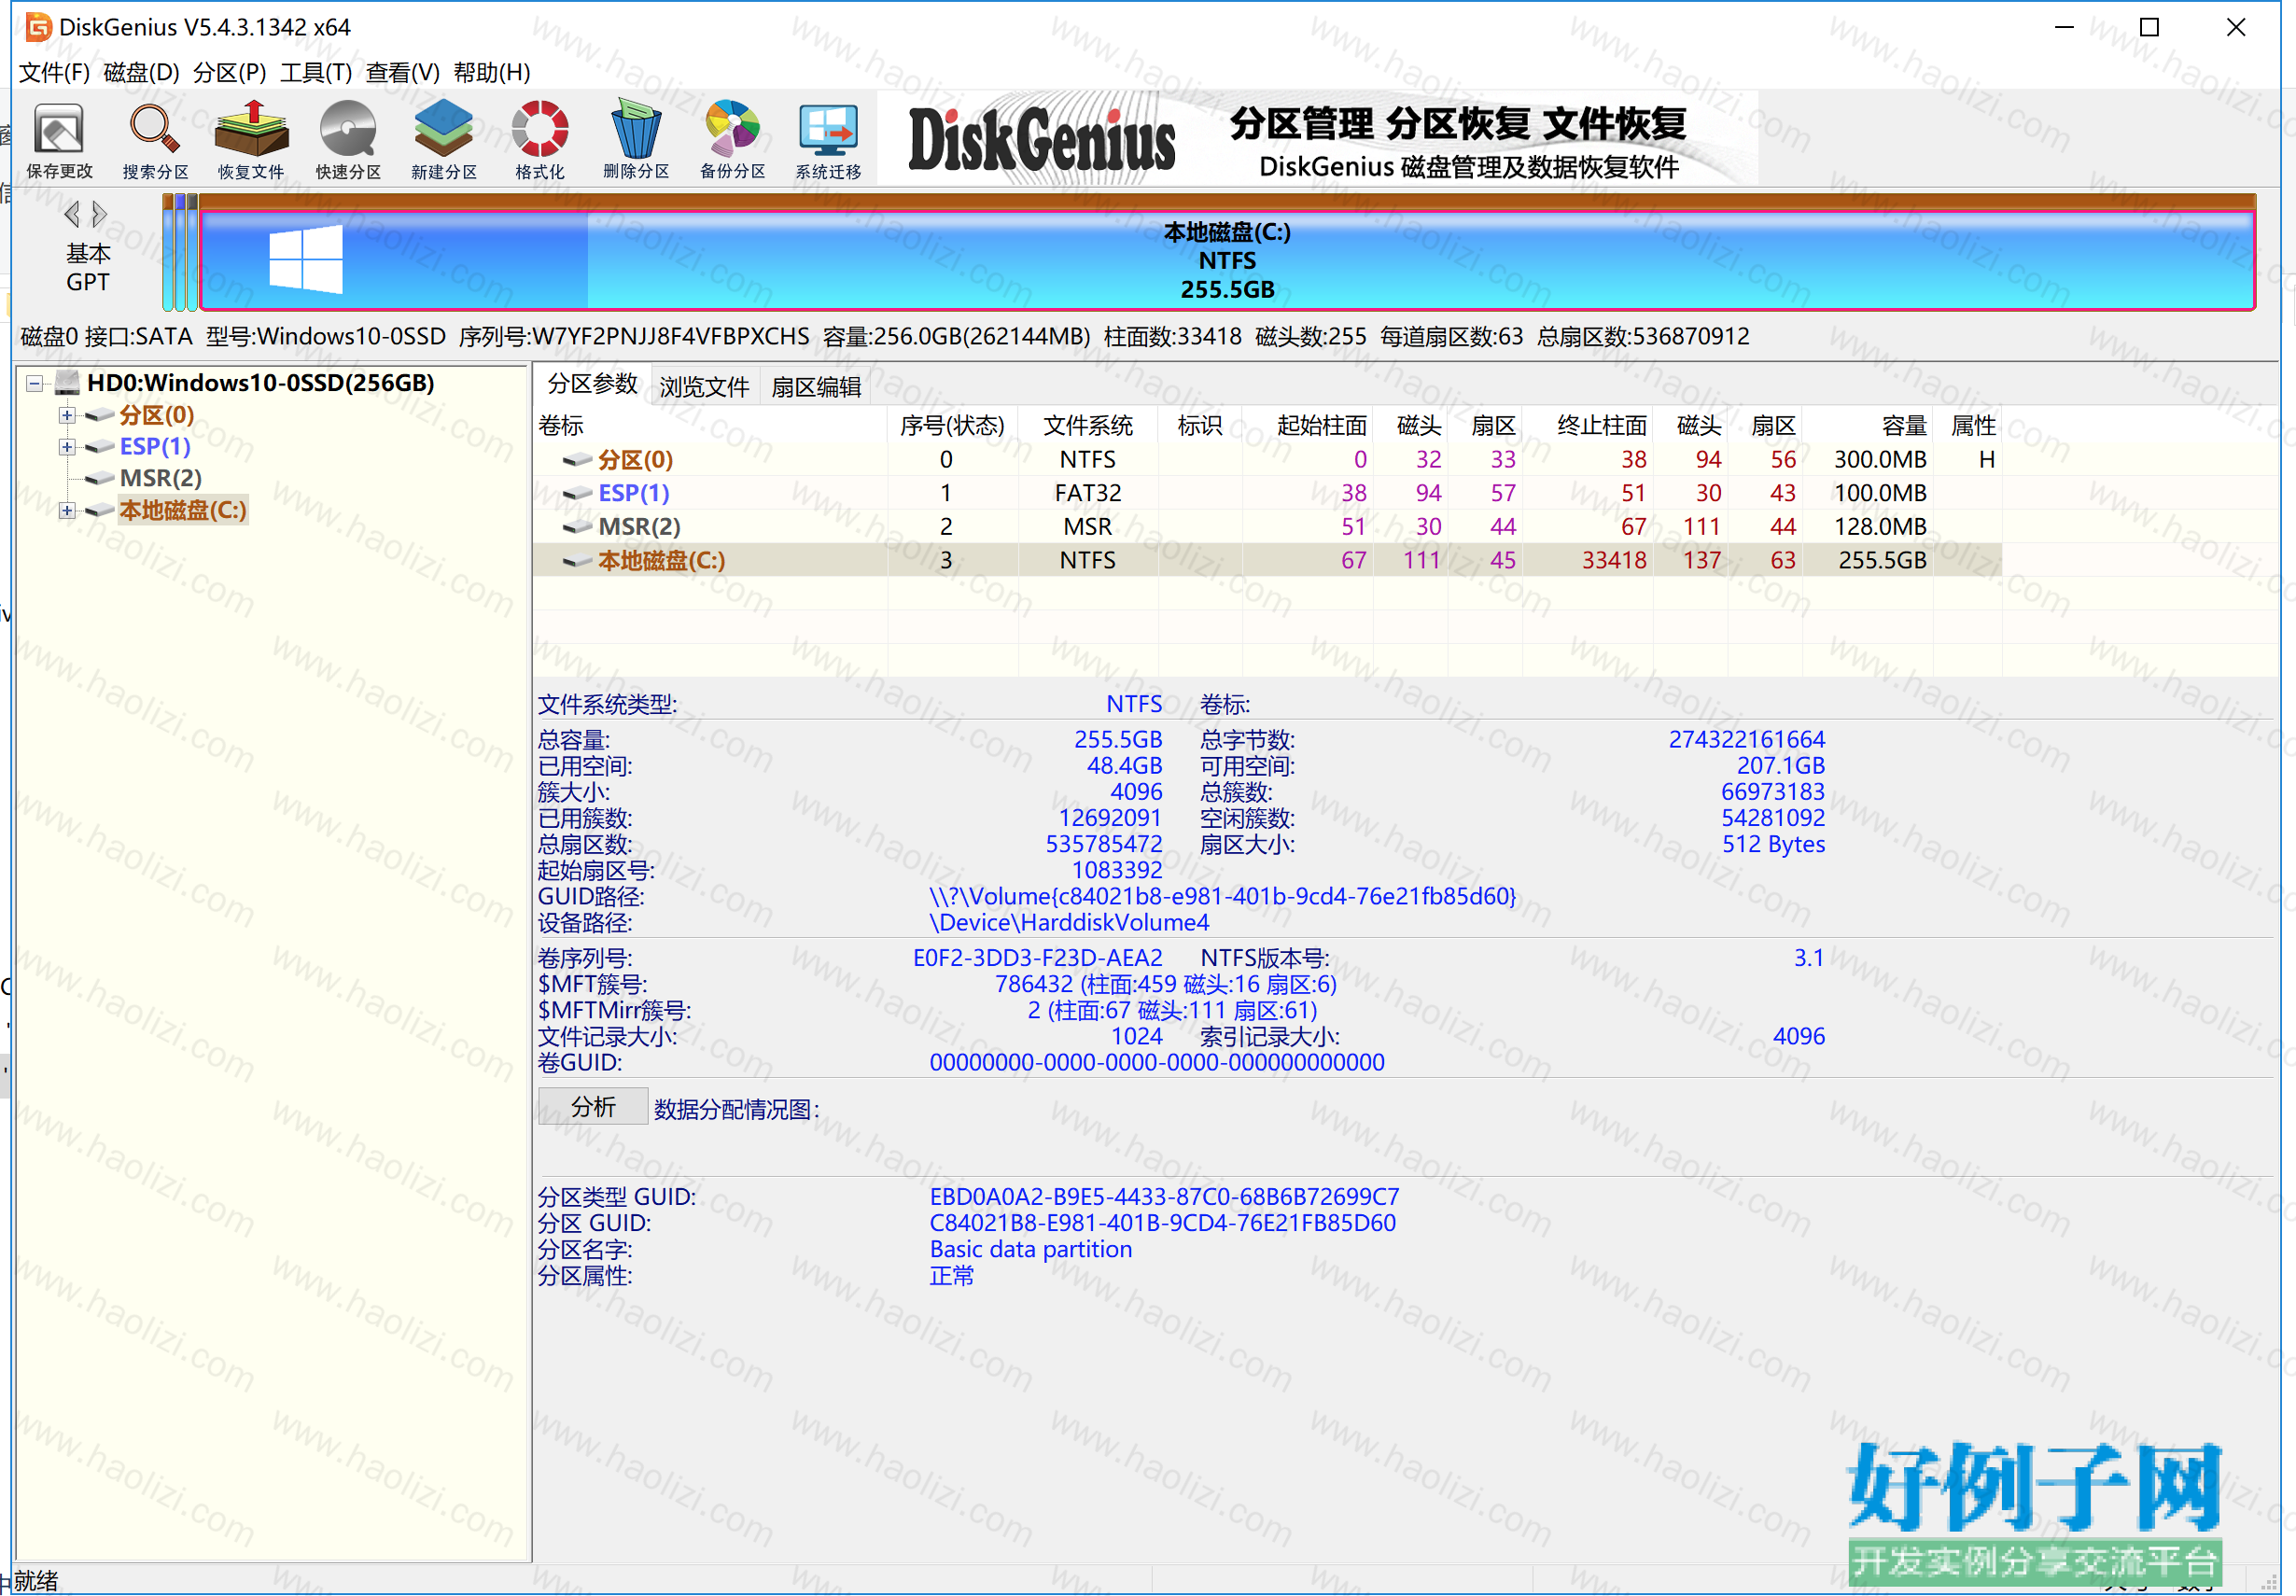The height and width of the screenshot is (1596, 2296).
Task: Select the Format (格式化) toolbar icon
Action: [x=540, y=140]
